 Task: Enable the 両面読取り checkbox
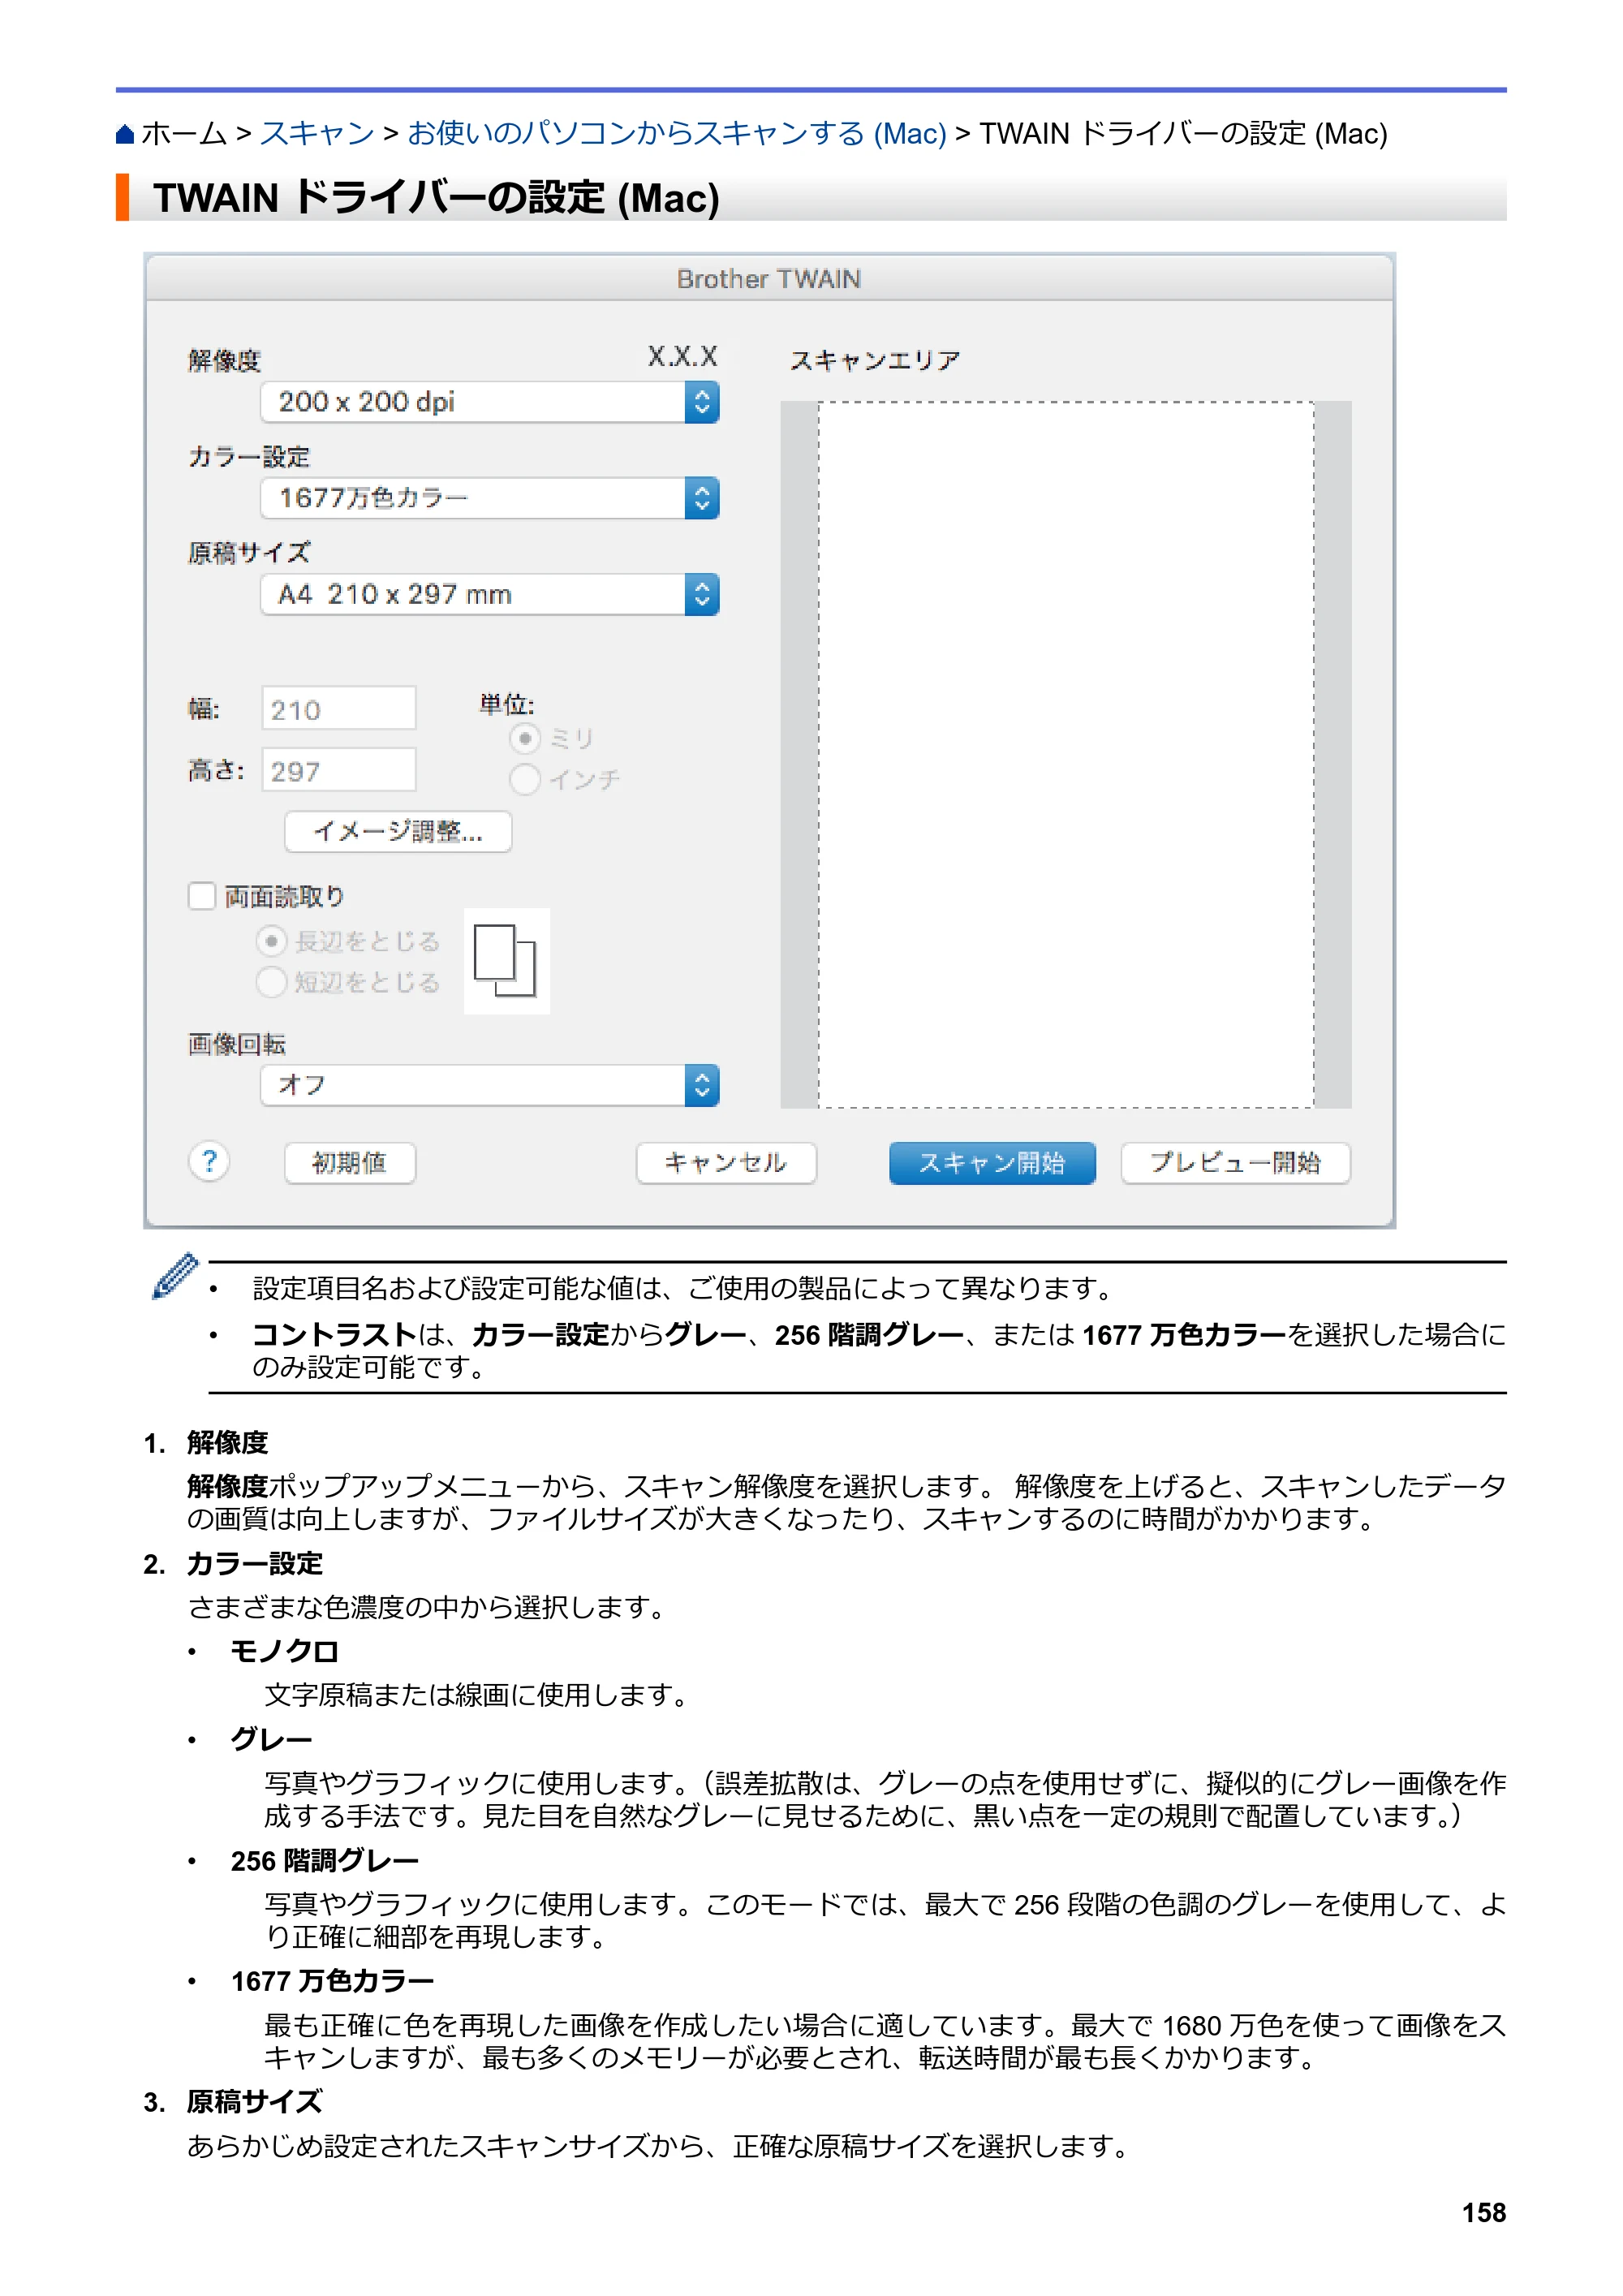point(202,896)
